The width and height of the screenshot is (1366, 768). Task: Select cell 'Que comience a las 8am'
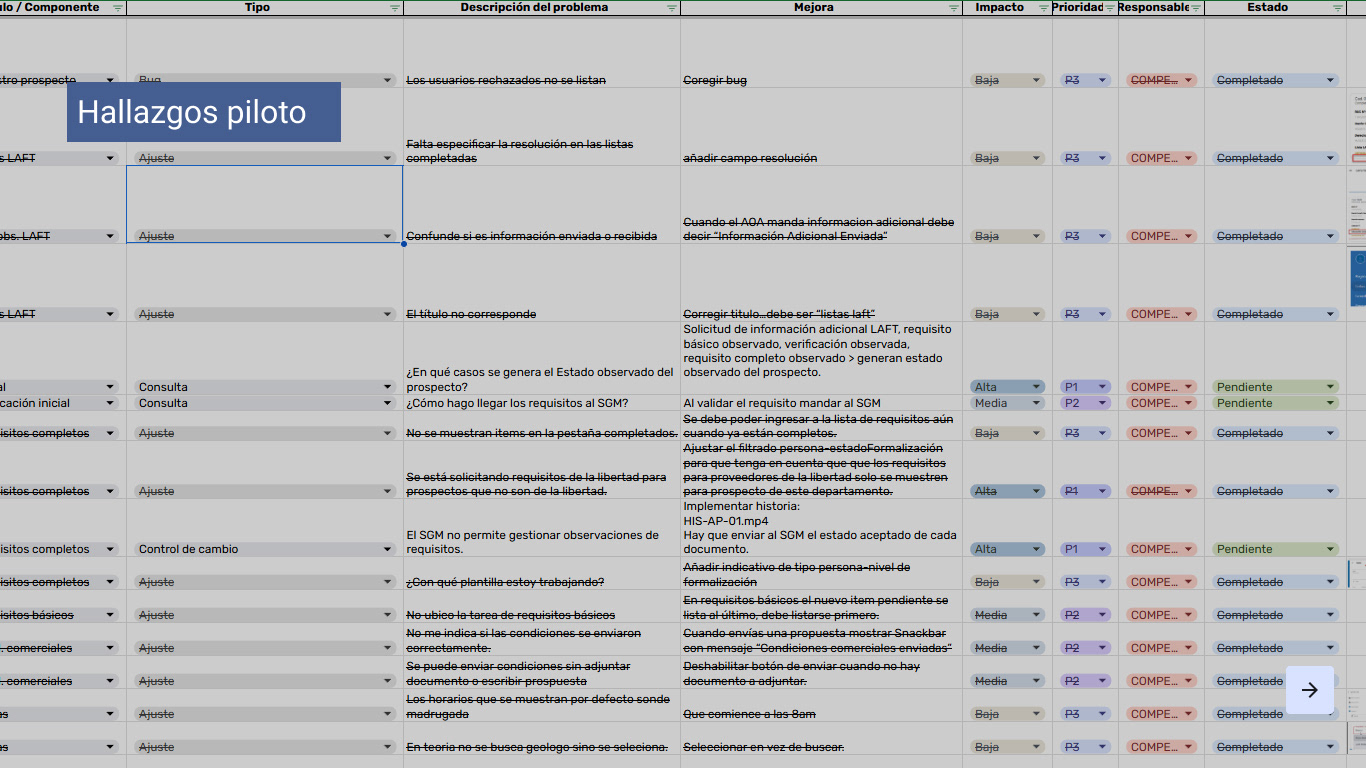[x=821, y=706]
